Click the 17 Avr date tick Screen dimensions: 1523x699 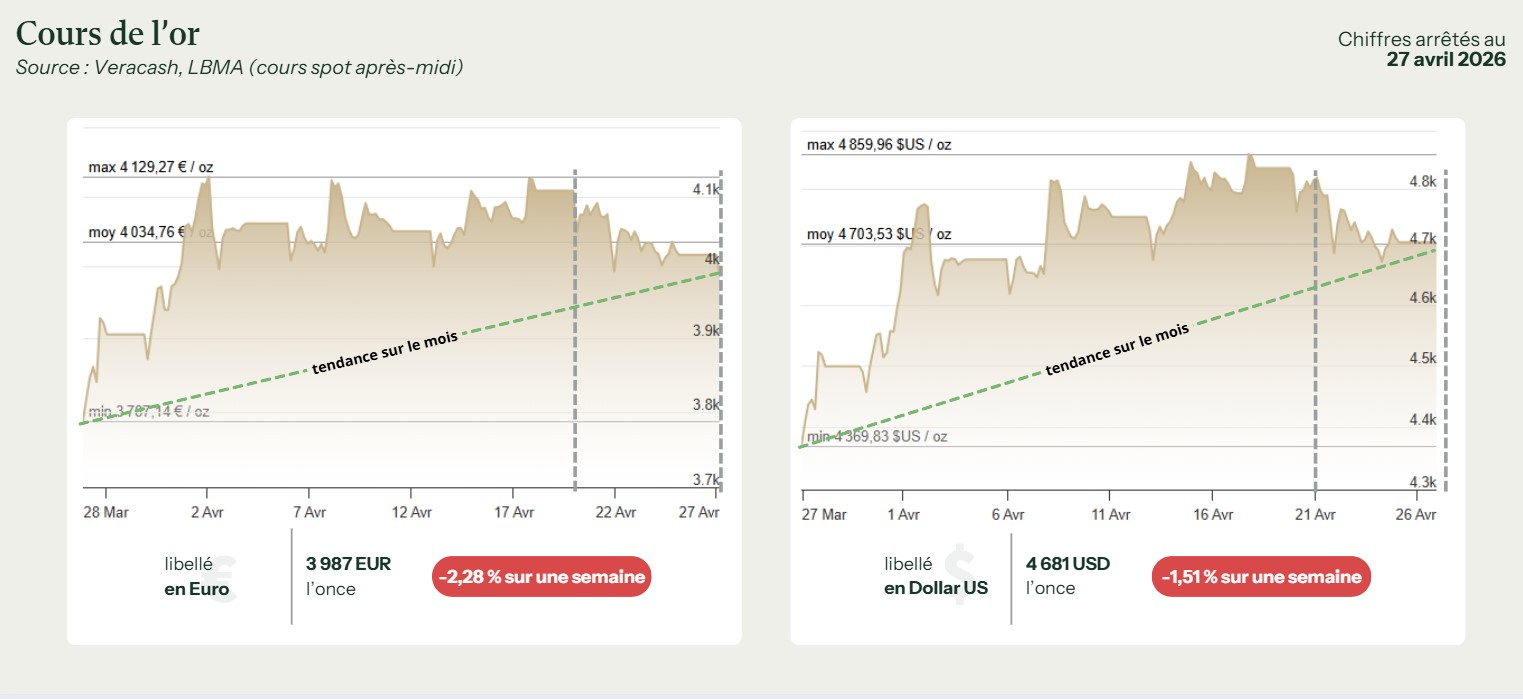(513, 512)
